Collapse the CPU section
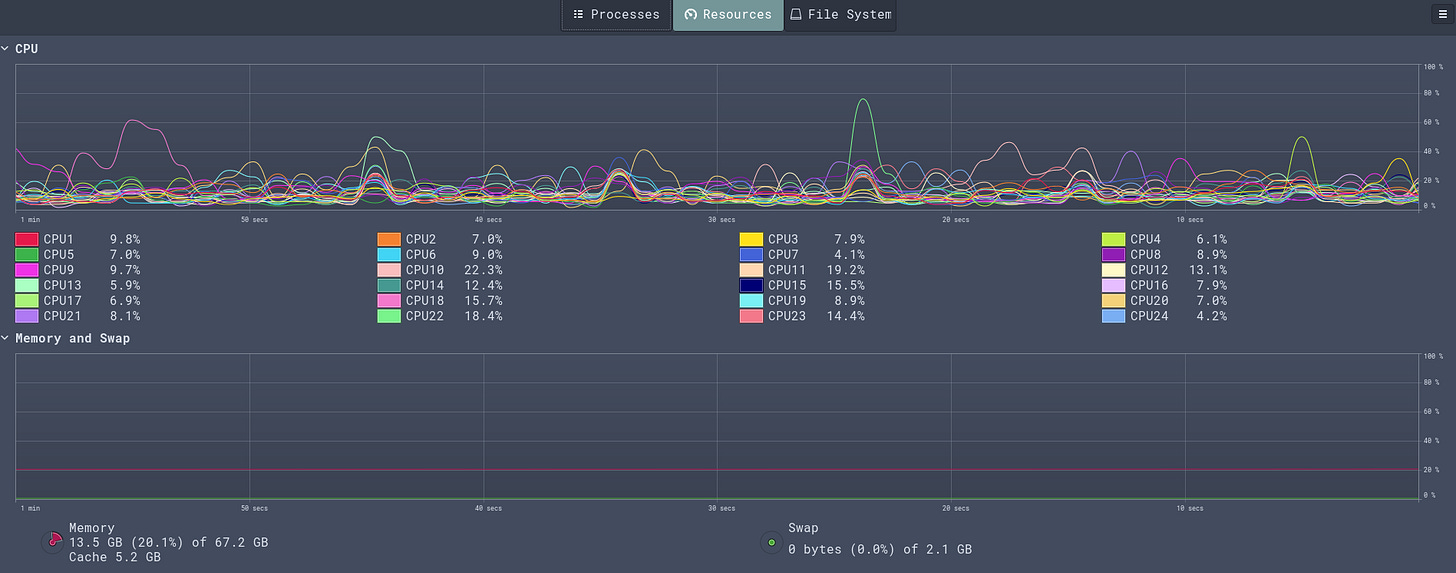The image size is (1456, 573). click(5, 48)
